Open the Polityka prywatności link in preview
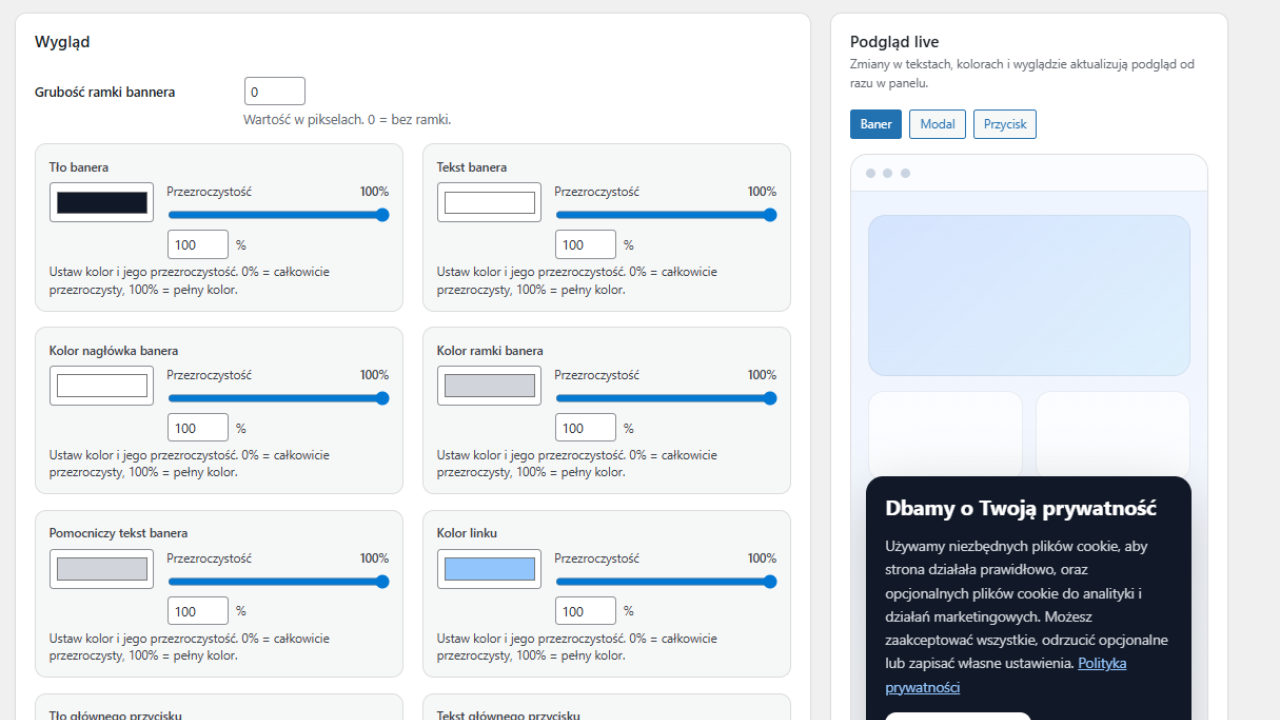The image size is (1280, 720). tap(1102, 664)
